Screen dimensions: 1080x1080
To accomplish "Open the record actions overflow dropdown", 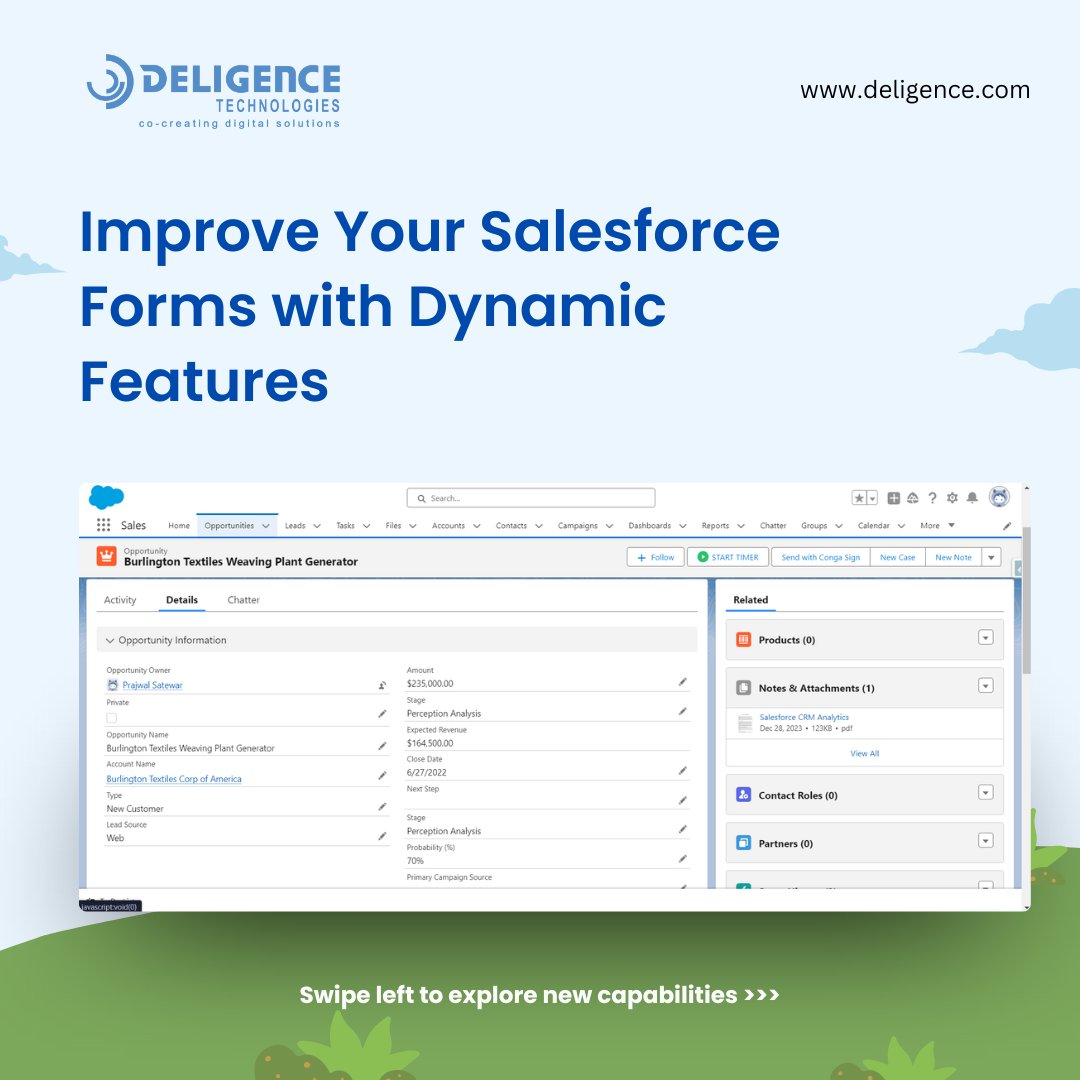I will 991,557.
